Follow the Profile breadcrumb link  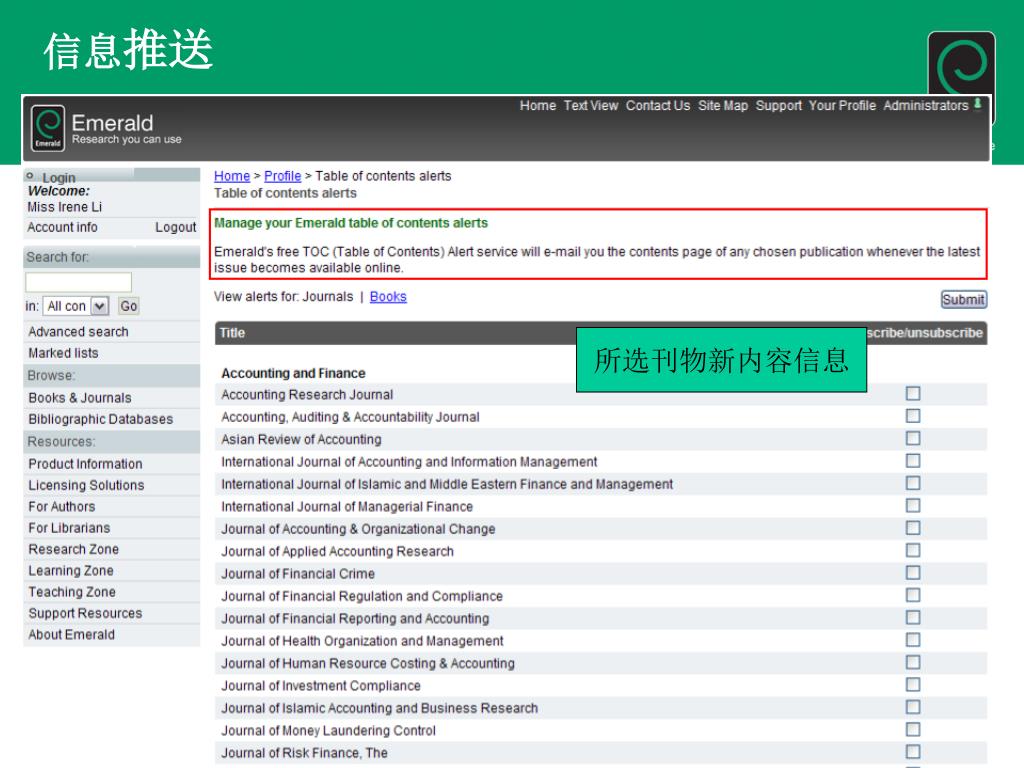(x=283, y=176)
